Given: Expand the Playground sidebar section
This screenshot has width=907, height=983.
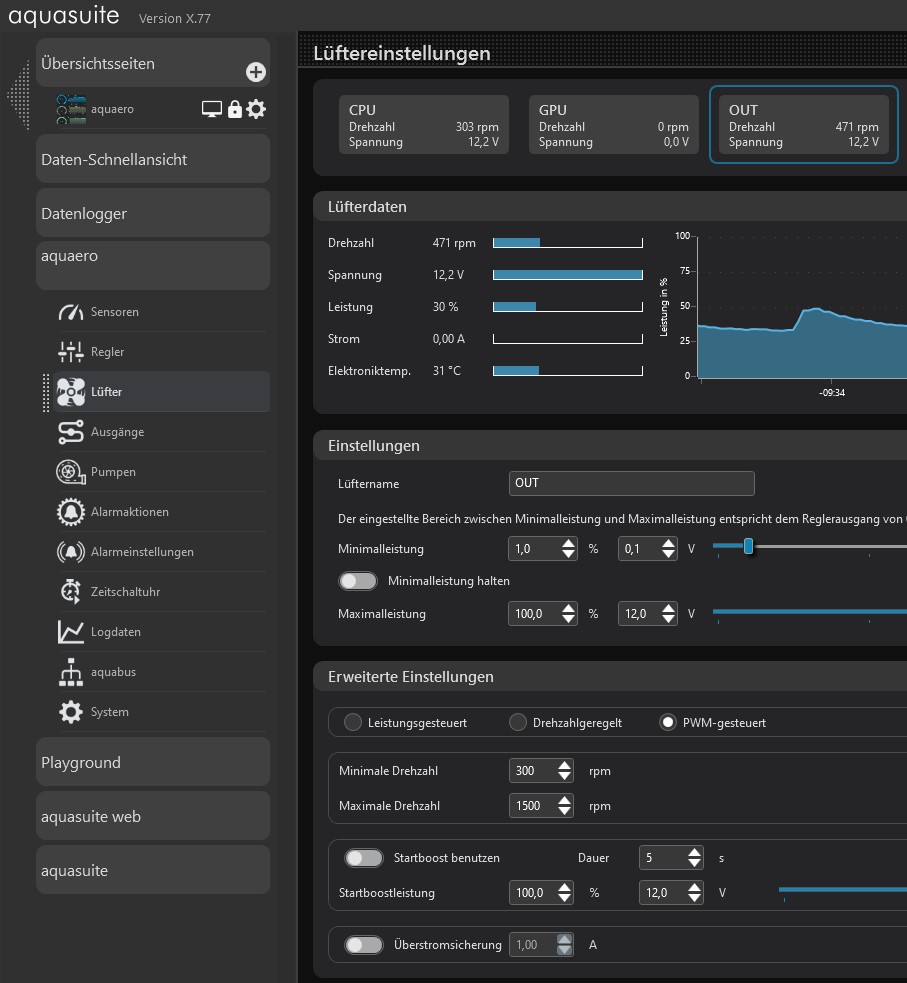Looking at the screenshot, I should (153, 763).
